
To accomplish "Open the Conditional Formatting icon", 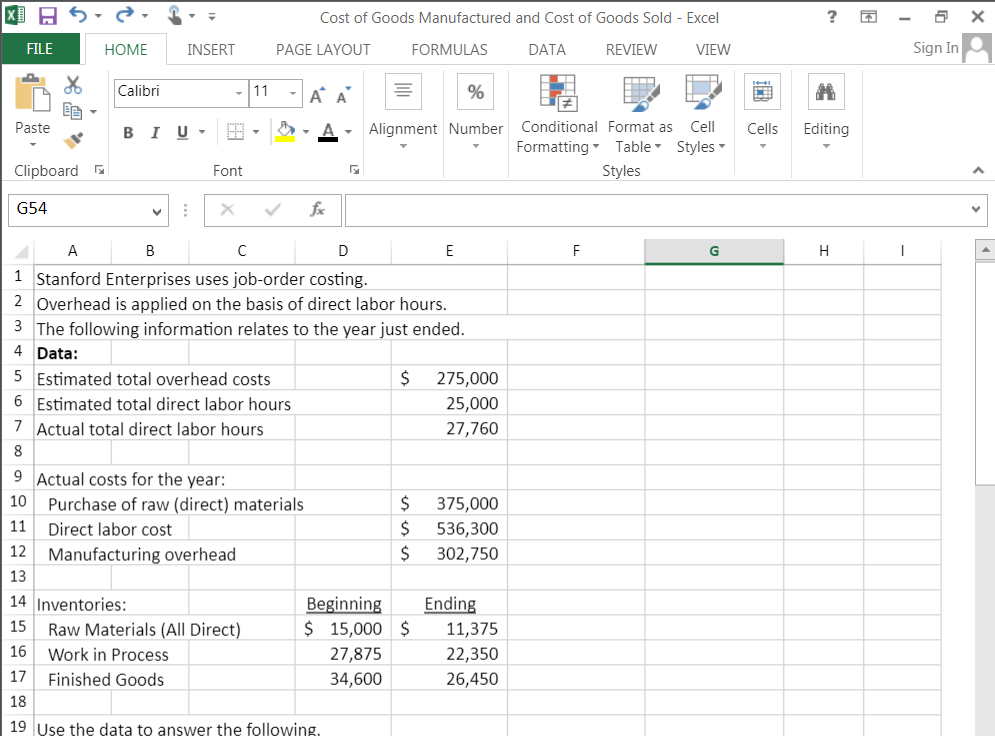I will point(558,93).
